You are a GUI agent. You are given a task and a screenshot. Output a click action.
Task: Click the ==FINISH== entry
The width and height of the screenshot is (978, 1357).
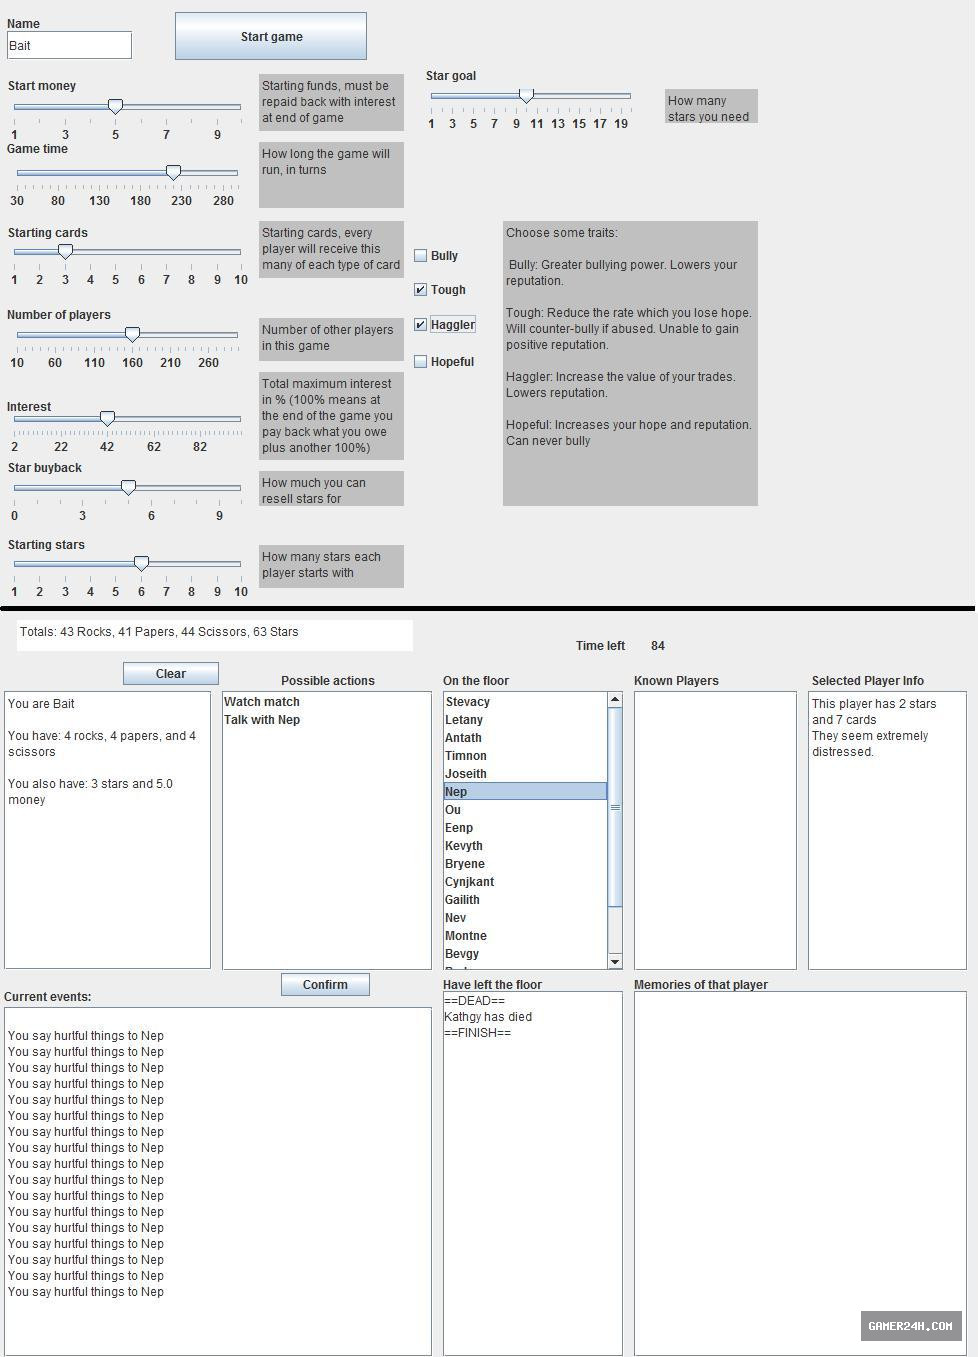click(x=478, y=1033)
